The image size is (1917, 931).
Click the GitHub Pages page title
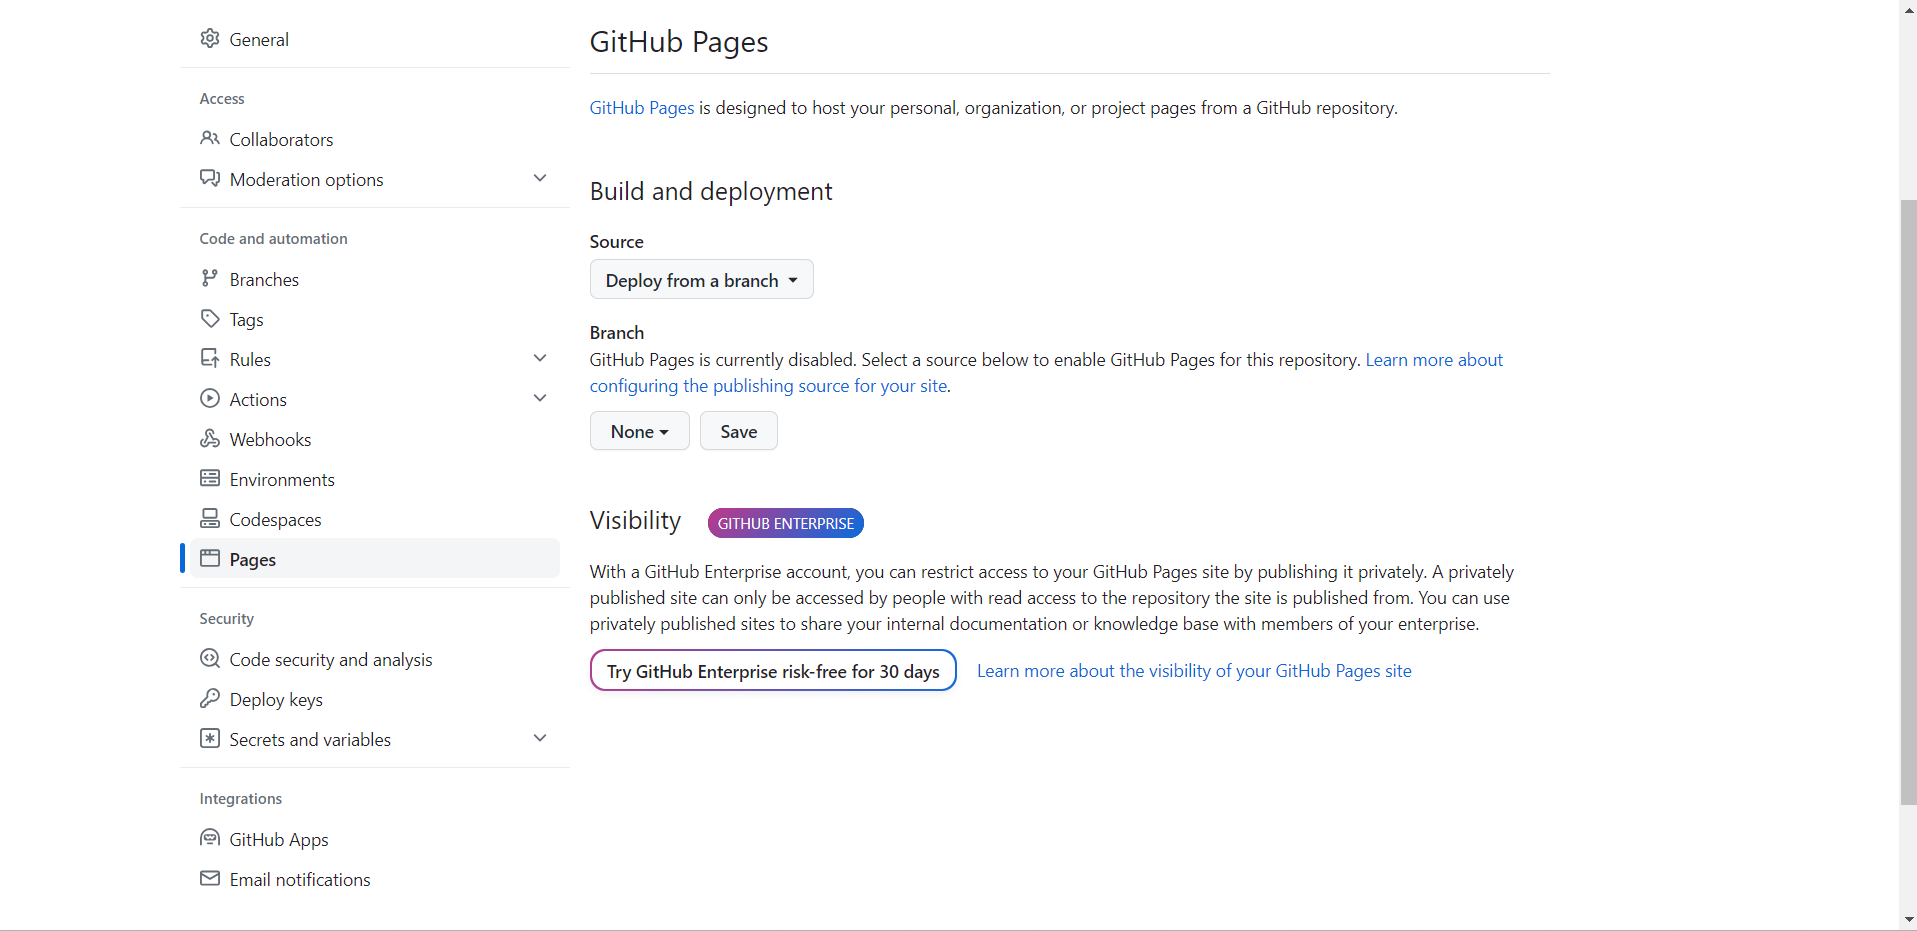(x=678, y=42)
